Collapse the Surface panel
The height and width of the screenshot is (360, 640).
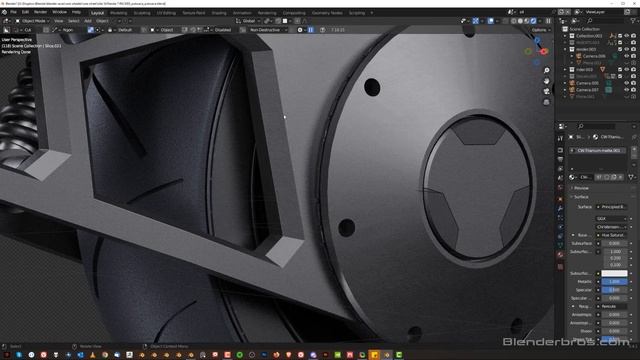pyautogui.click(x=581, y=197)
